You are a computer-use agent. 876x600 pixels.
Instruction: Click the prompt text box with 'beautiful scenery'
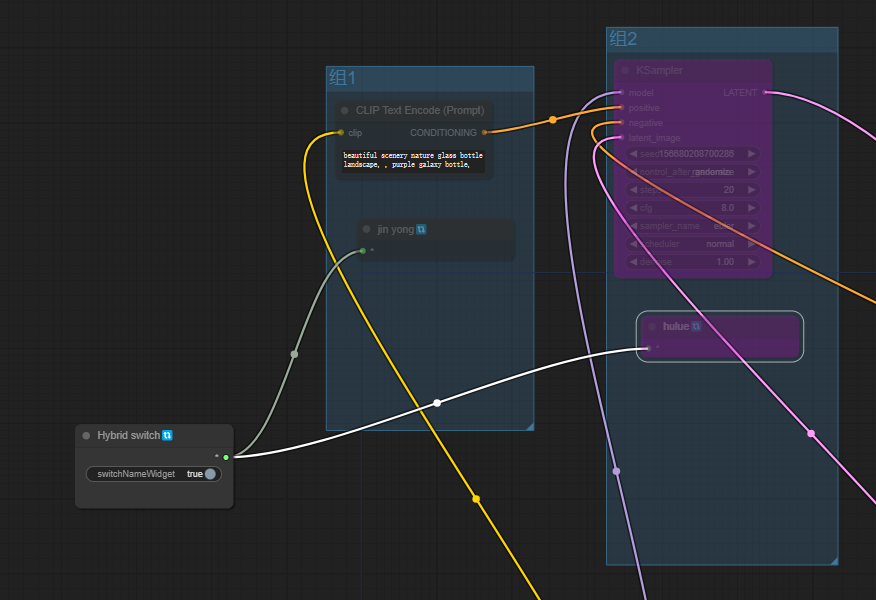(413, 160)
